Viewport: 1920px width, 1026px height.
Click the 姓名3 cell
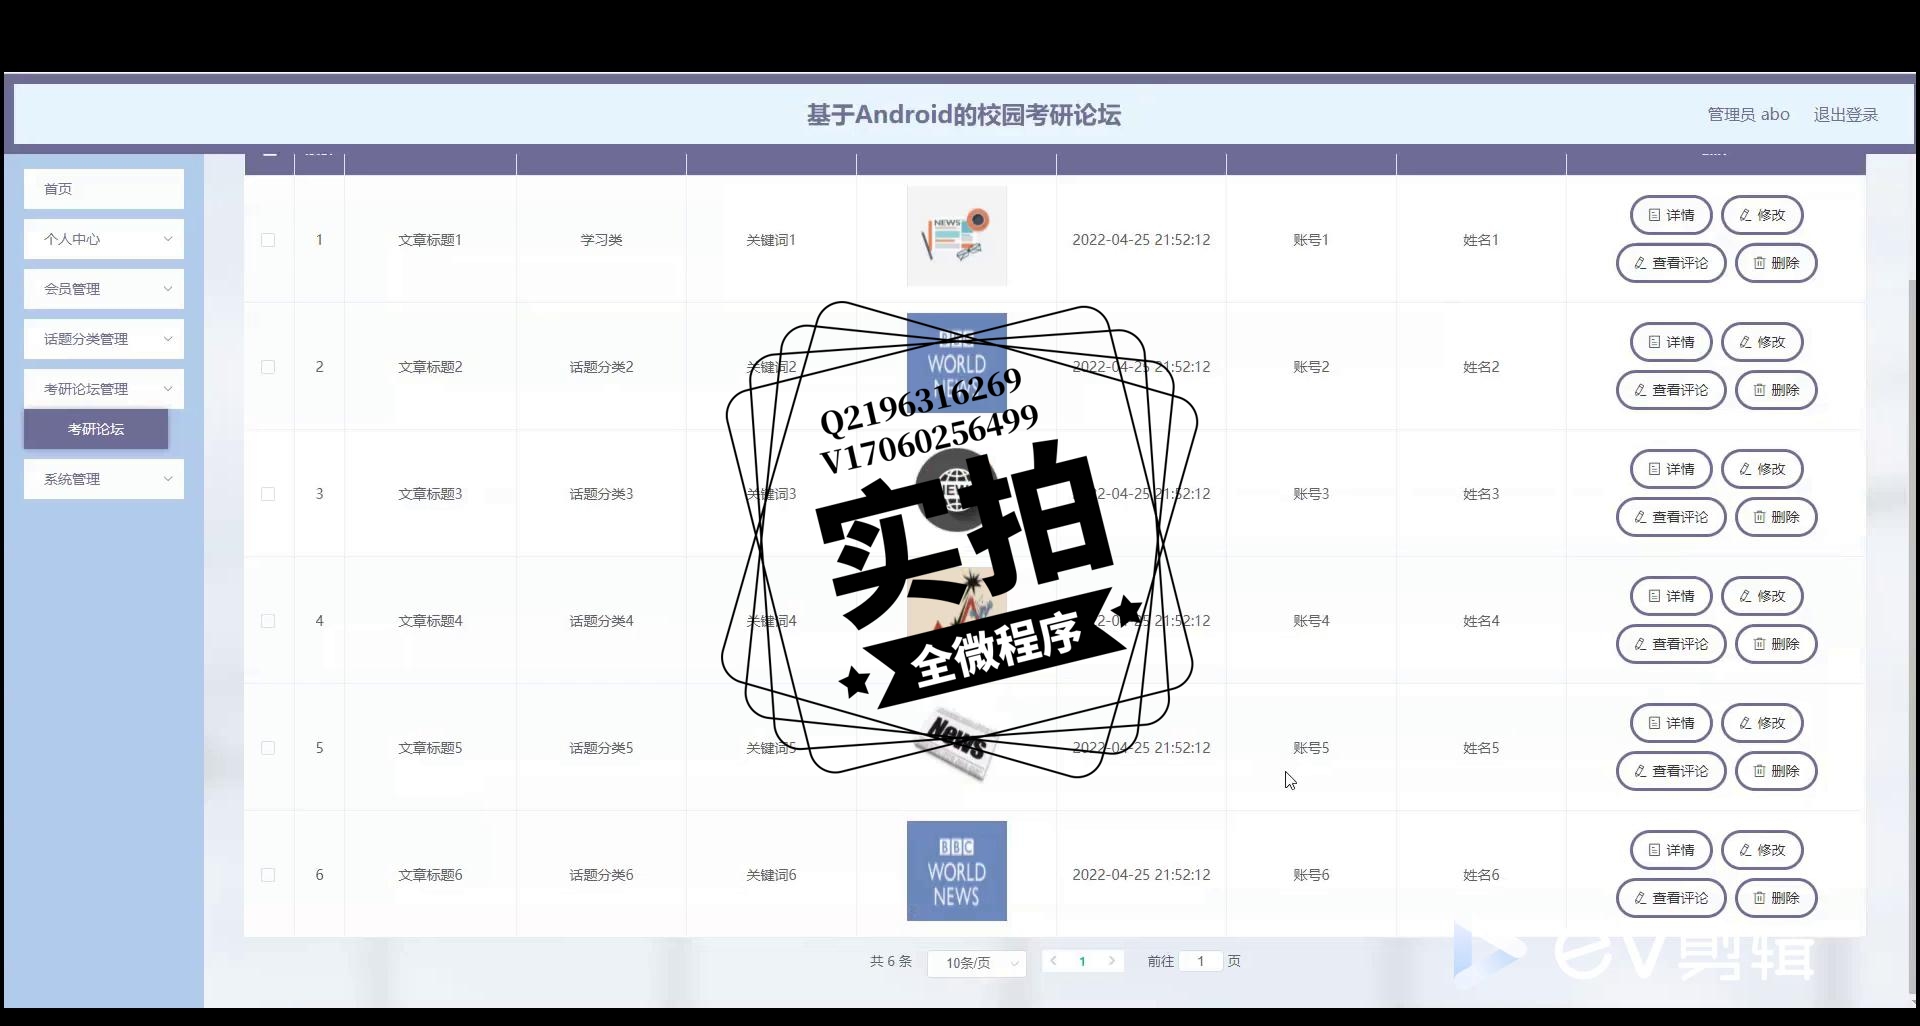click(1481, 494)
